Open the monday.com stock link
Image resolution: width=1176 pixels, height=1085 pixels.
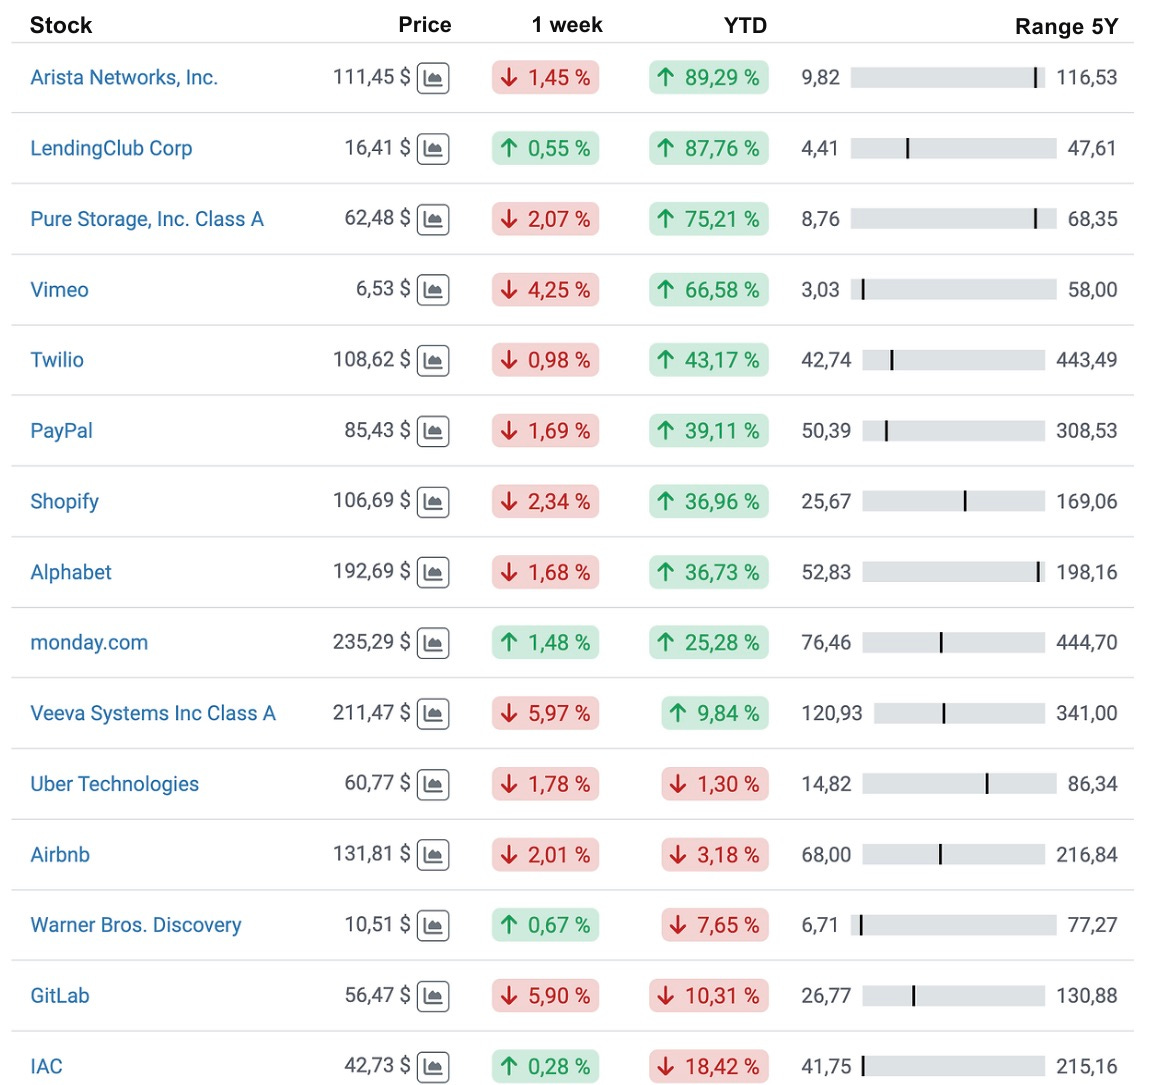pyautogui.click(x=89, y=643)
